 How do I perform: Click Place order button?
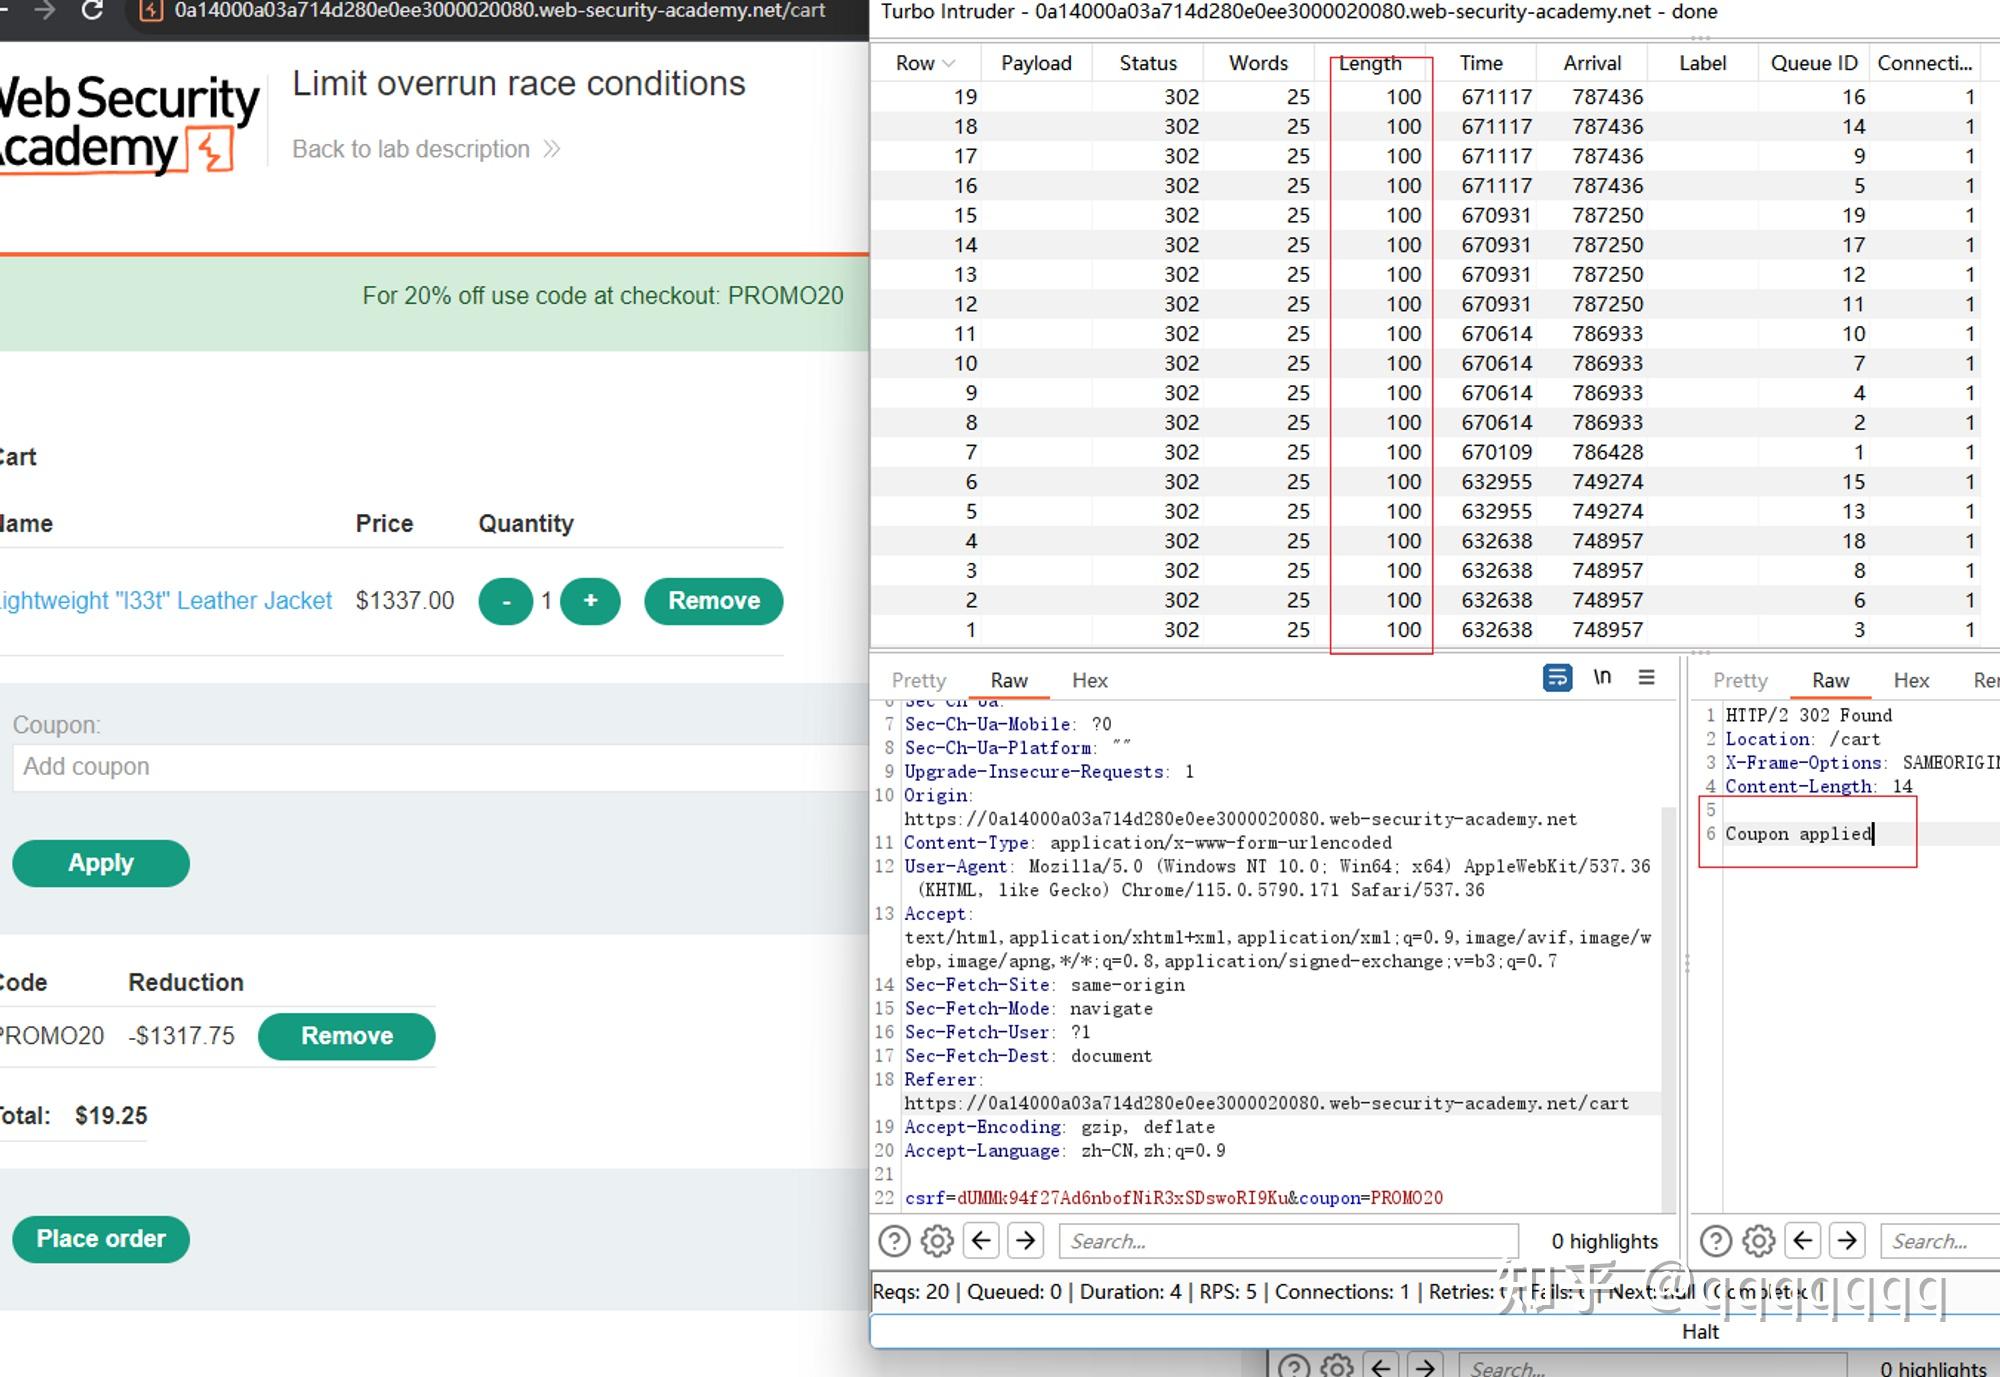[x=101, y=1239]
